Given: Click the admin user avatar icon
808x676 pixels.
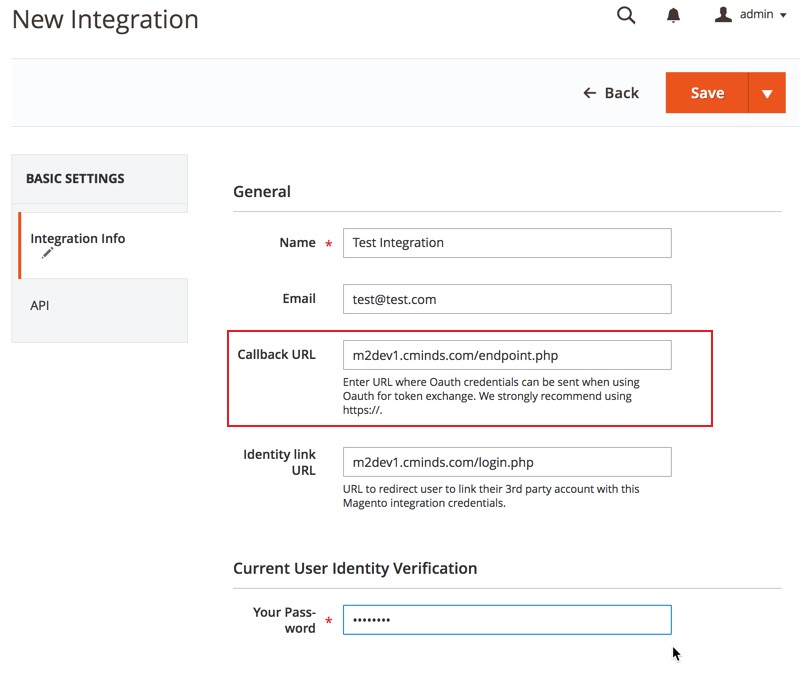Looking at the screenshot, I should [x=724, y=15].
